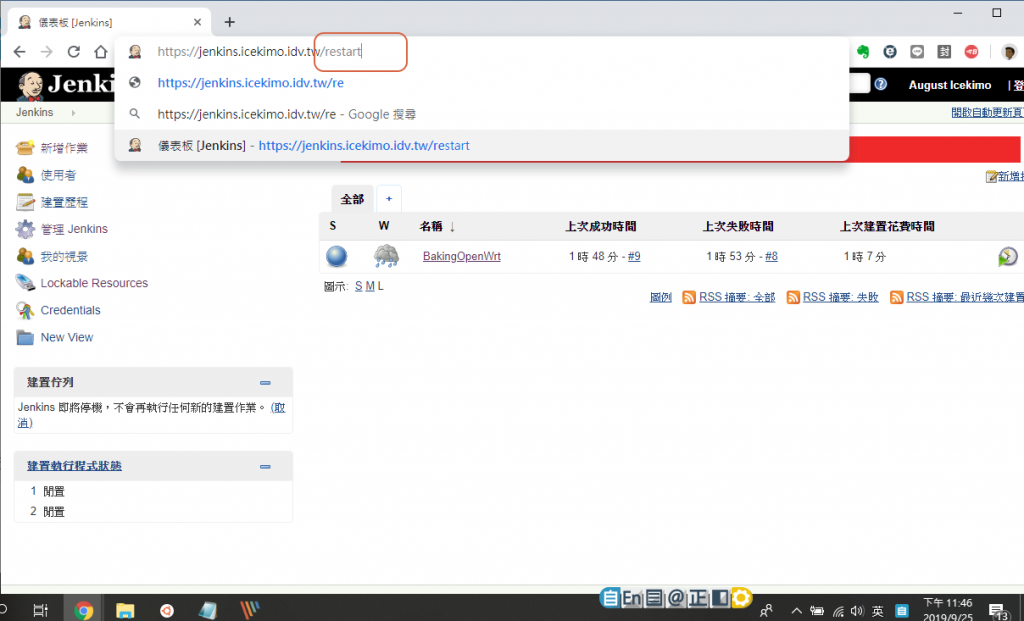This screenshot has width=1024, height=621.
Task: Open RSS 摘要 全部 feed
Action: click(737, 297)
